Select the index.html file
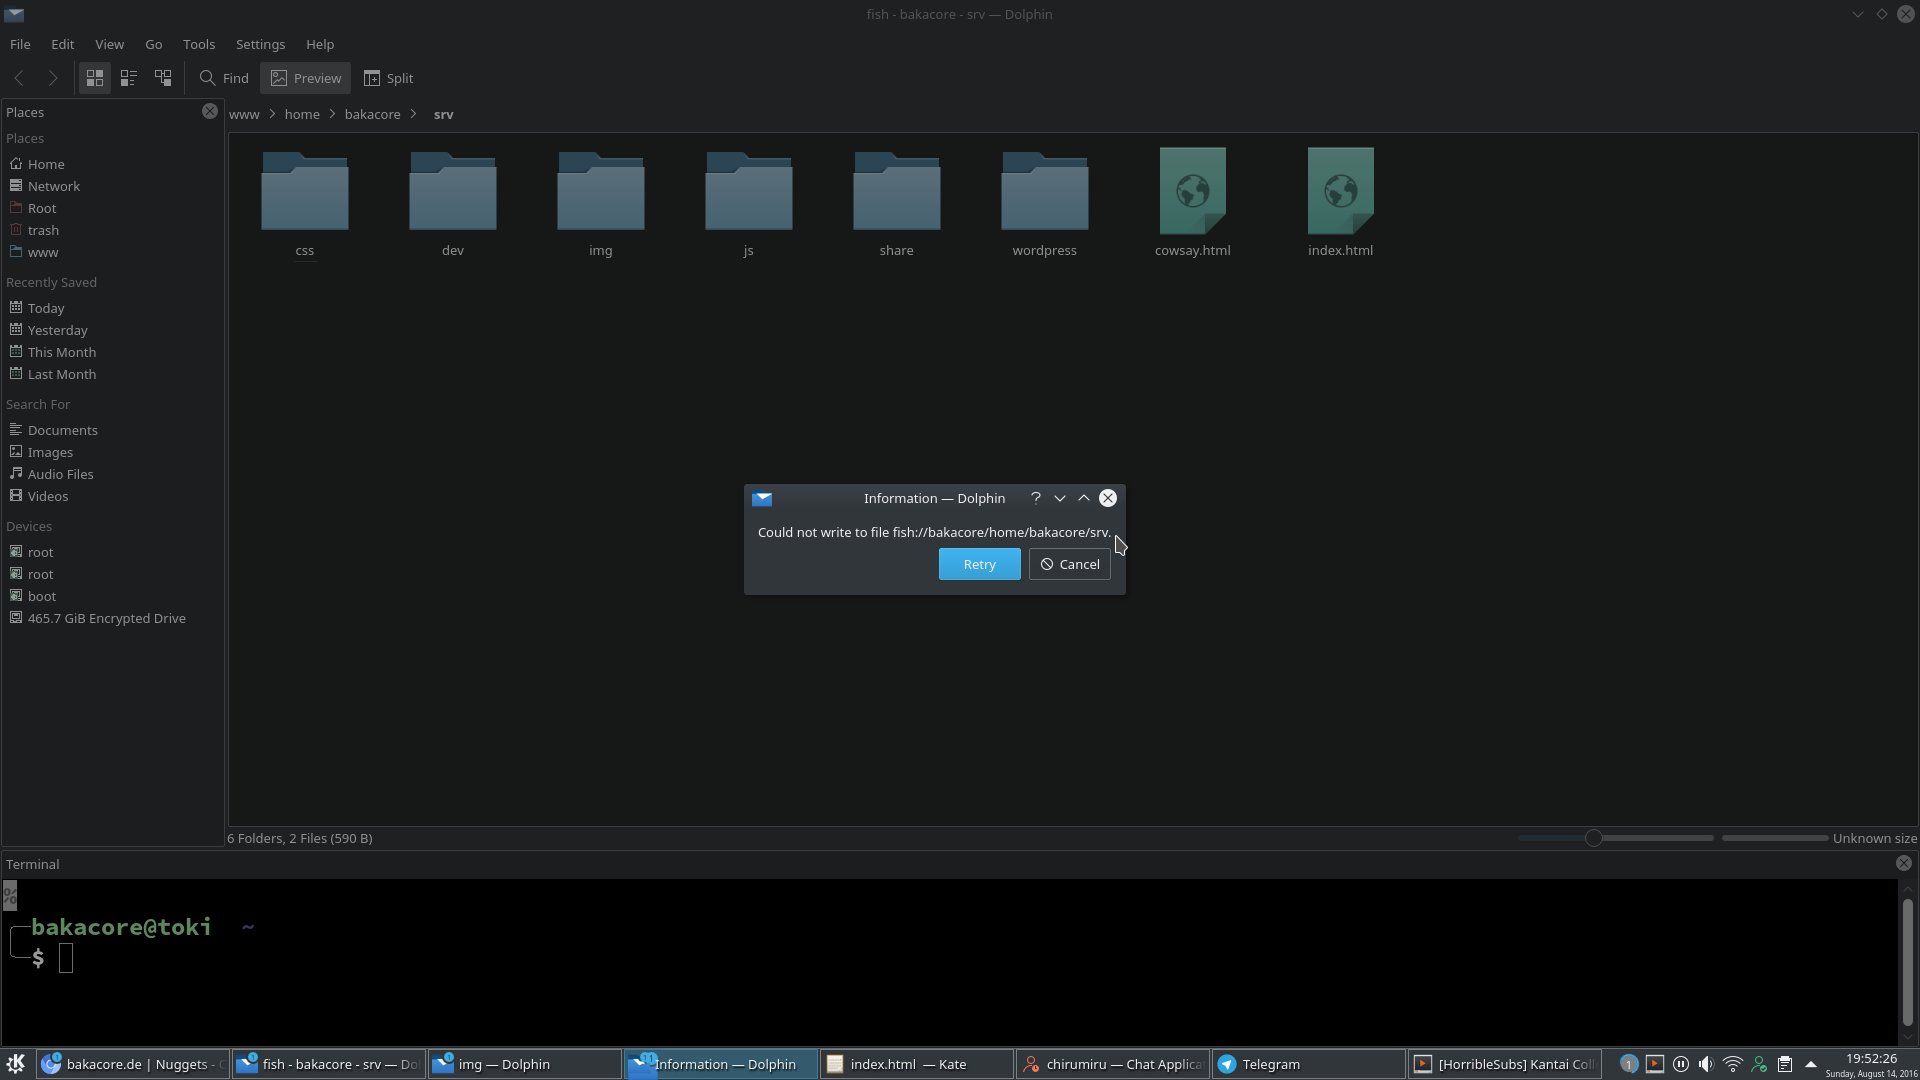Viewport: 1920px width, 1080px height. [1341, 204]
